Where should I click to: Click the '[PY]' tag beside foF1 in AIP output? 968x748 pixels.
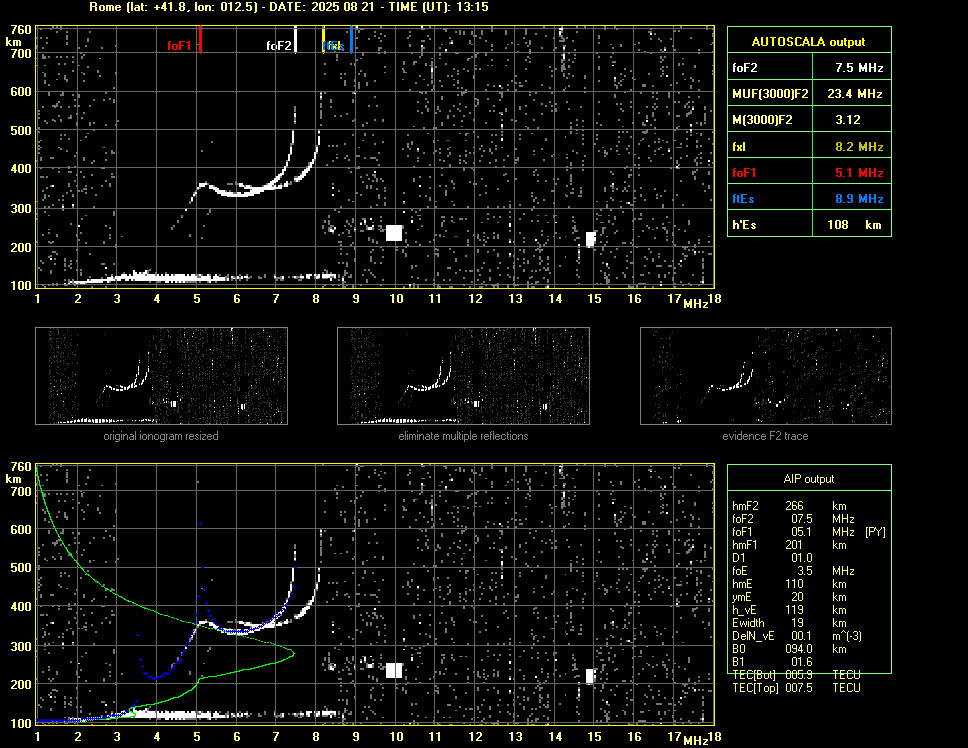(x=875, y=532)
